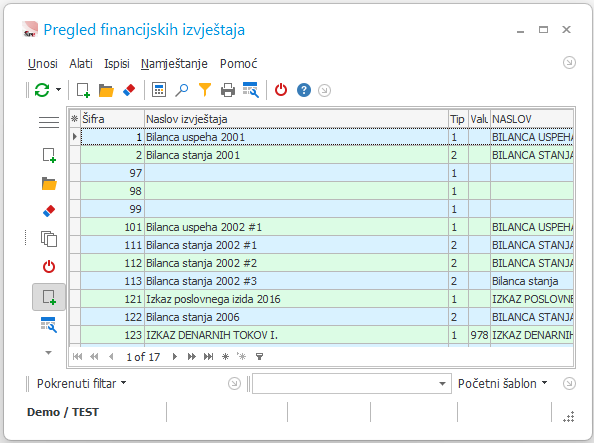Viewport: 594px width, 443px height.
Task: Sort by the NASLOV column header
Action: point(532,119)
